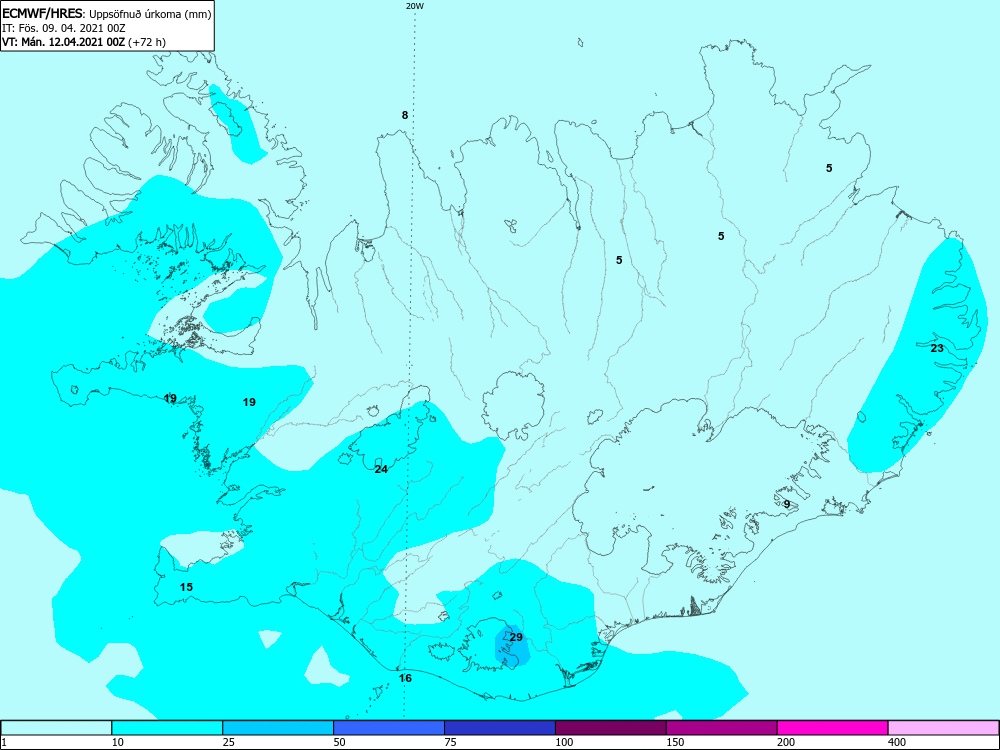Screen dimensions: 1000x750
Task: Click the pale pink 400+ mm legend swatch
Action: point(943,728)
